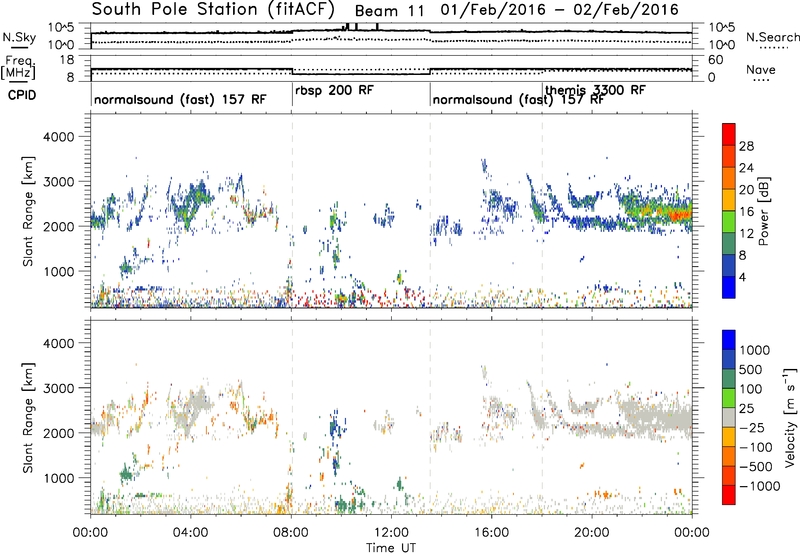Screen dimensions: 800x554
Task: Click the first 'normalsound (fast) 157 RF' label
Action: (x=180, y=99)
